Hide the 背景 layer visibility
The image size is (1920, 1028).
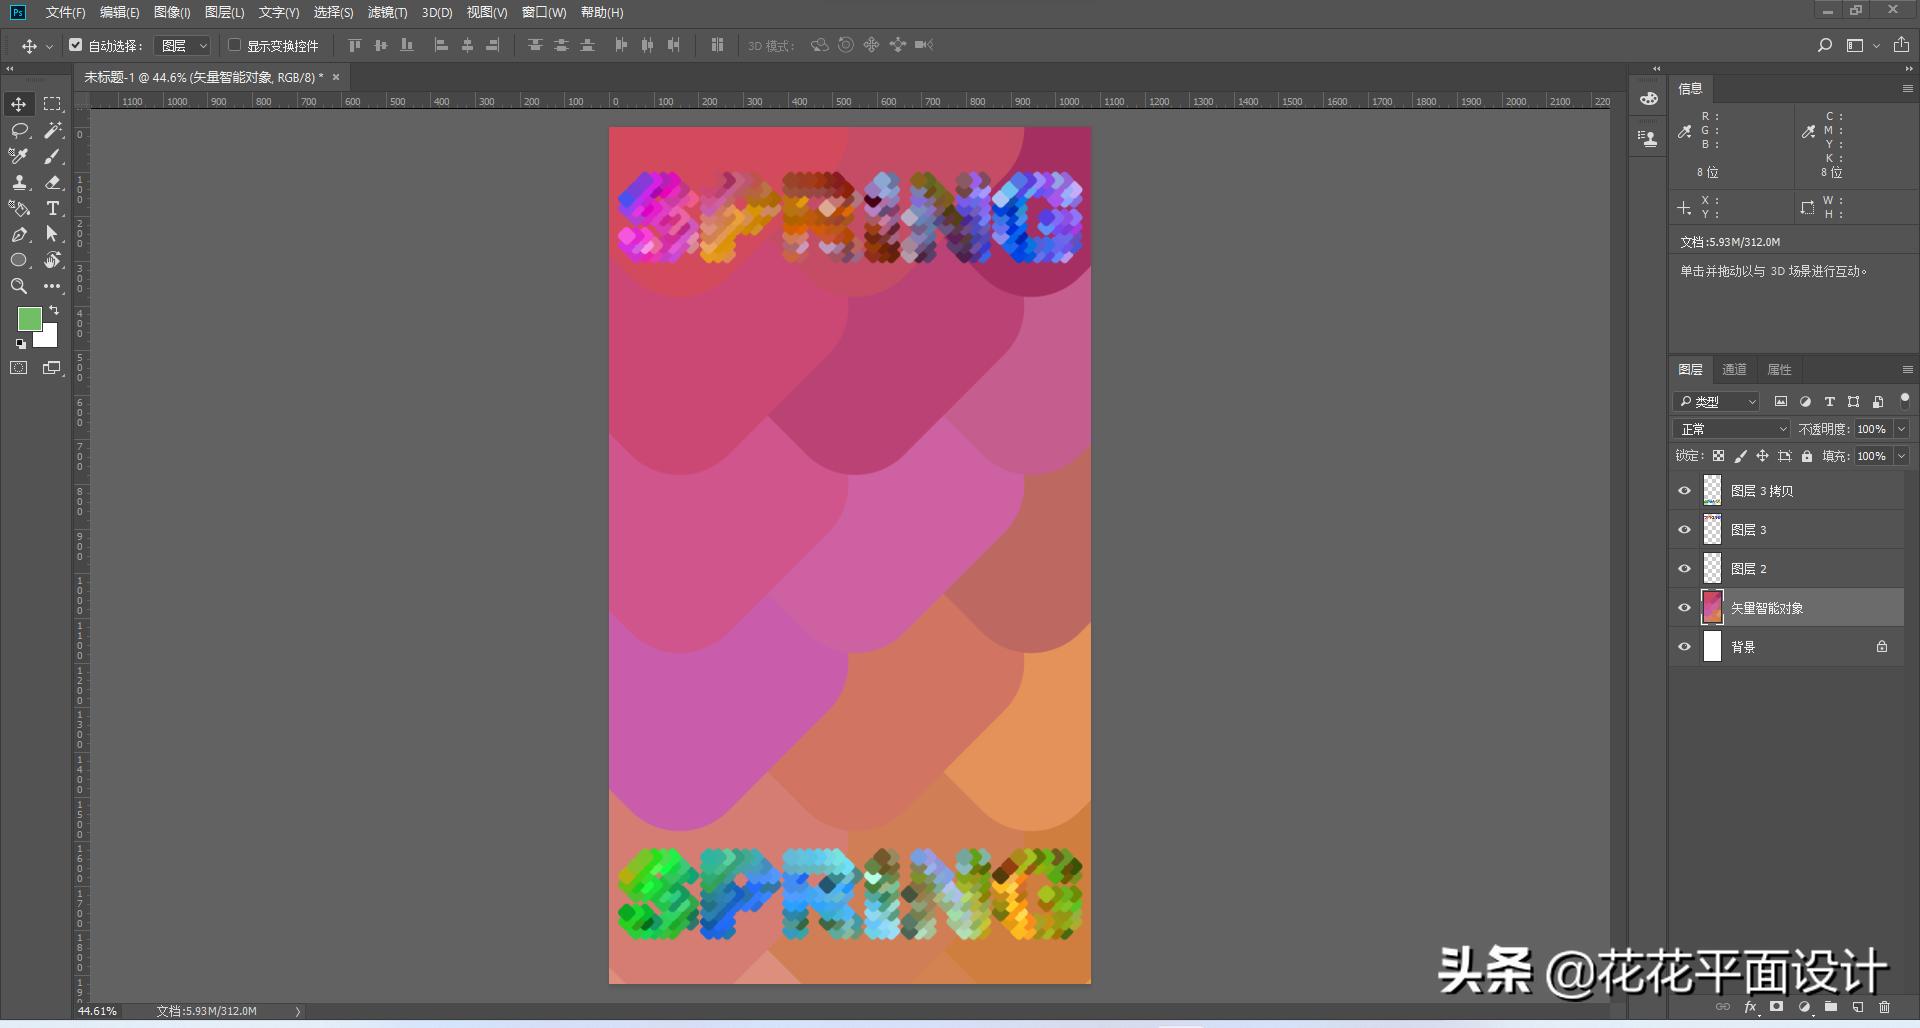[1684, 647]
